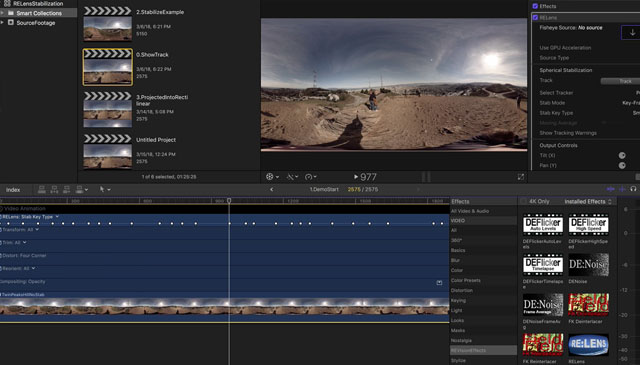Image resolution: width=640 pixels, height=365 pixels.
Task: Select FK Reinterlacer effect icon
Action: [x=543, y=345]
